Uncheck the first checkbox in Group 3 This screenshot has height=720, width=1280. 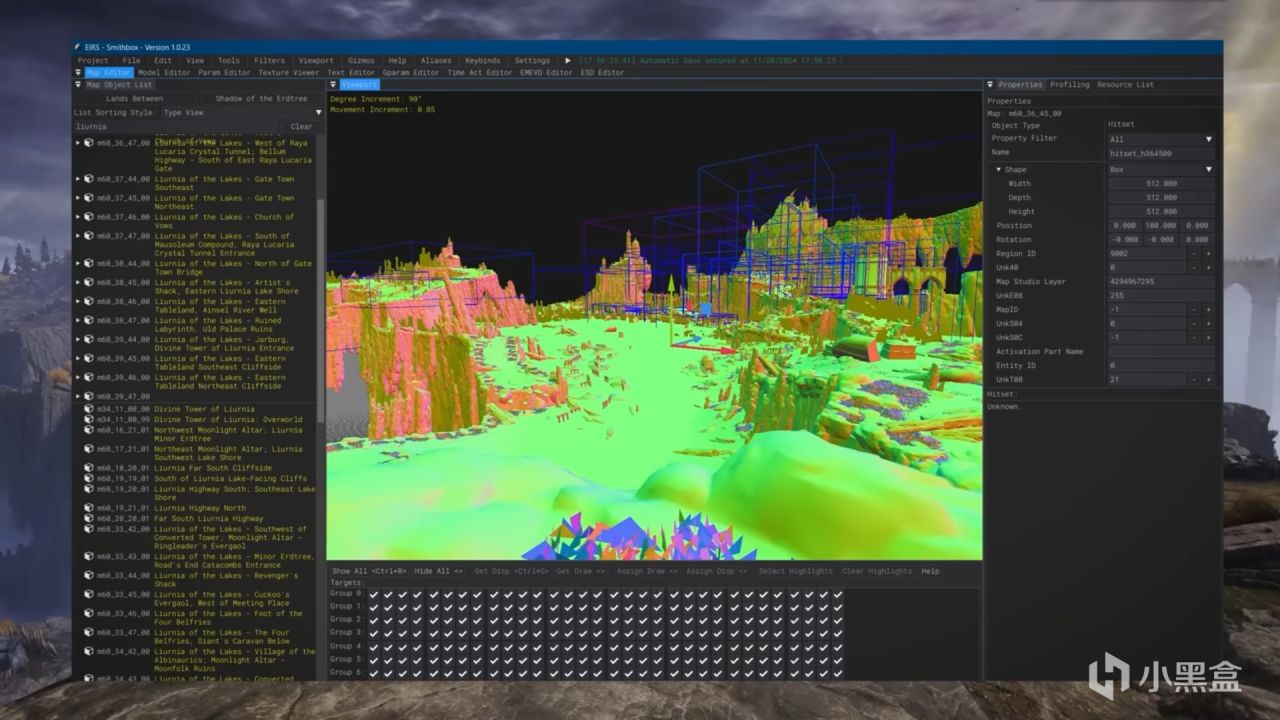click(x=374, y=633)
